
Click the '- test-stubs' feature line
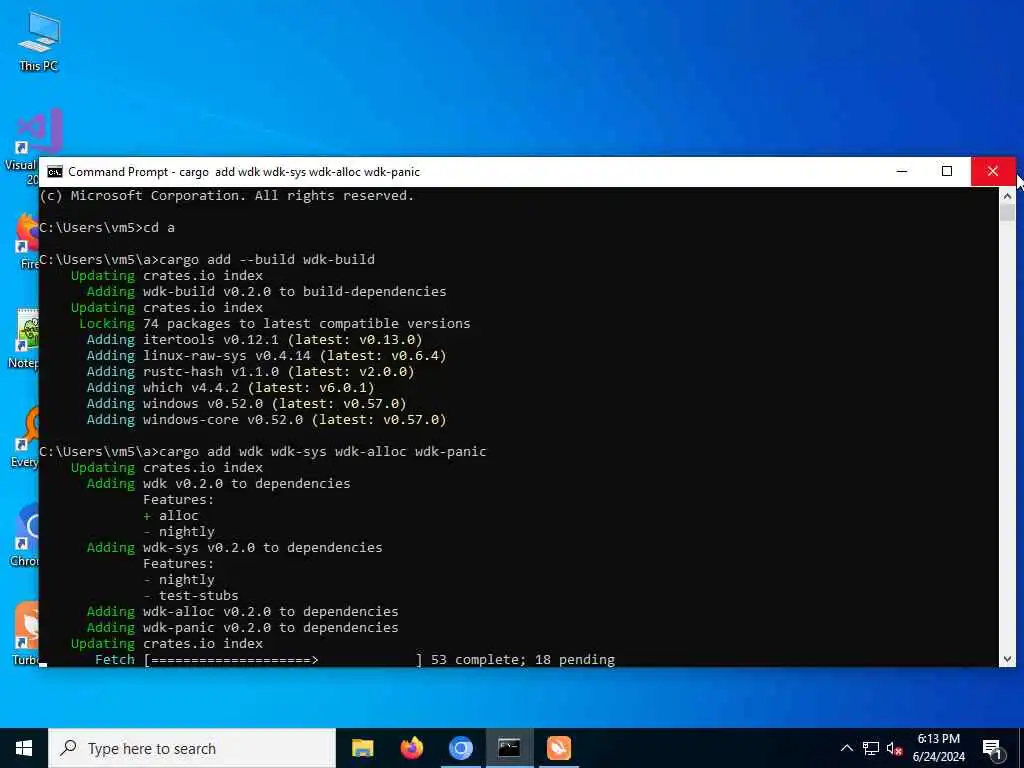coord(191,596)
